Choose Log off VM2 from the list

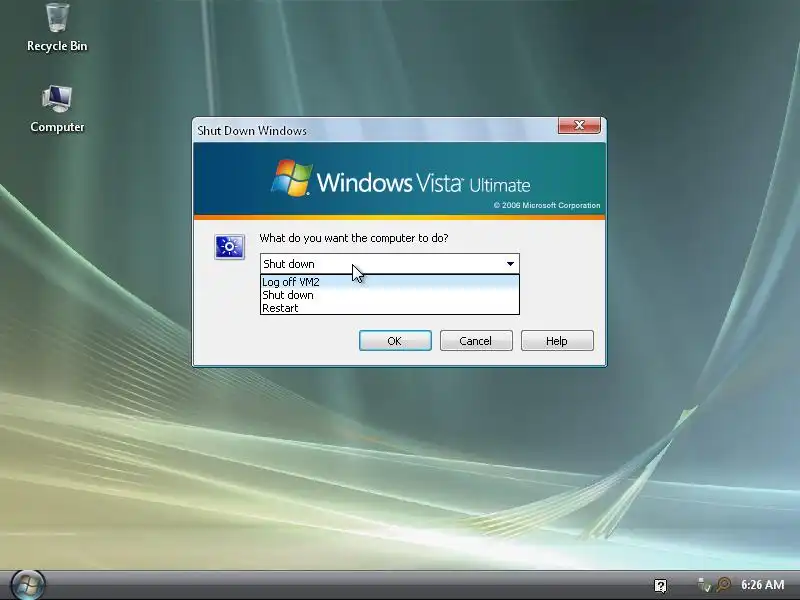click(x=390, y=282)
